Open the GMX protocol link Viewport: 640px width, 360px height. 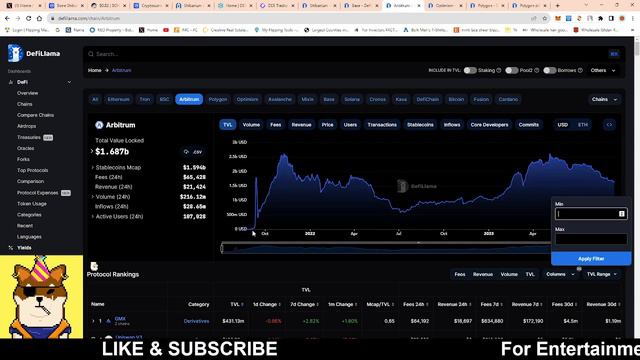(x=120, y=319)
